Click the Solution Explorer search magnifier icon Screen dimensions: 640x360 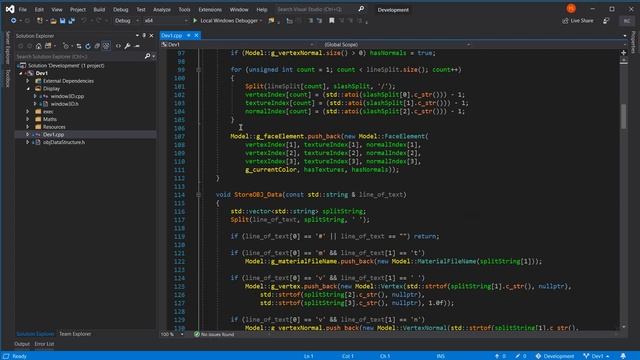pos(147,56)
